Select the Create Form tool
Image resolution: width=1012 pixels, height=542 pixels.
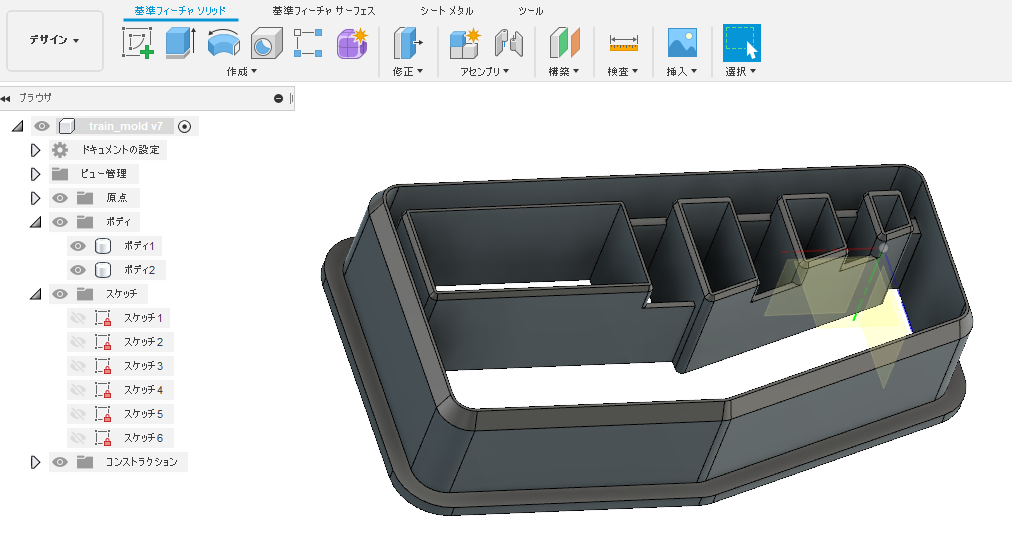352,43
